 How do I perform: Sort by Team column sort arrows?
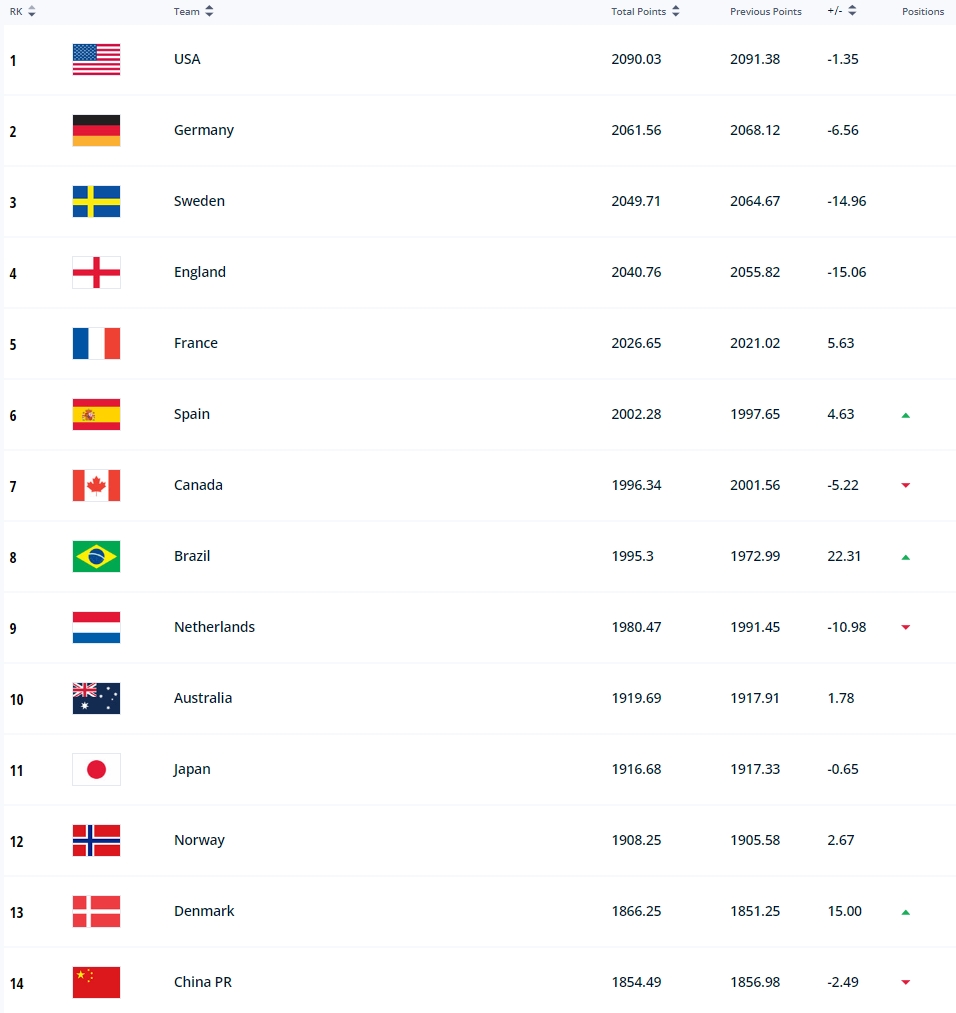click(x=209, y=11)
